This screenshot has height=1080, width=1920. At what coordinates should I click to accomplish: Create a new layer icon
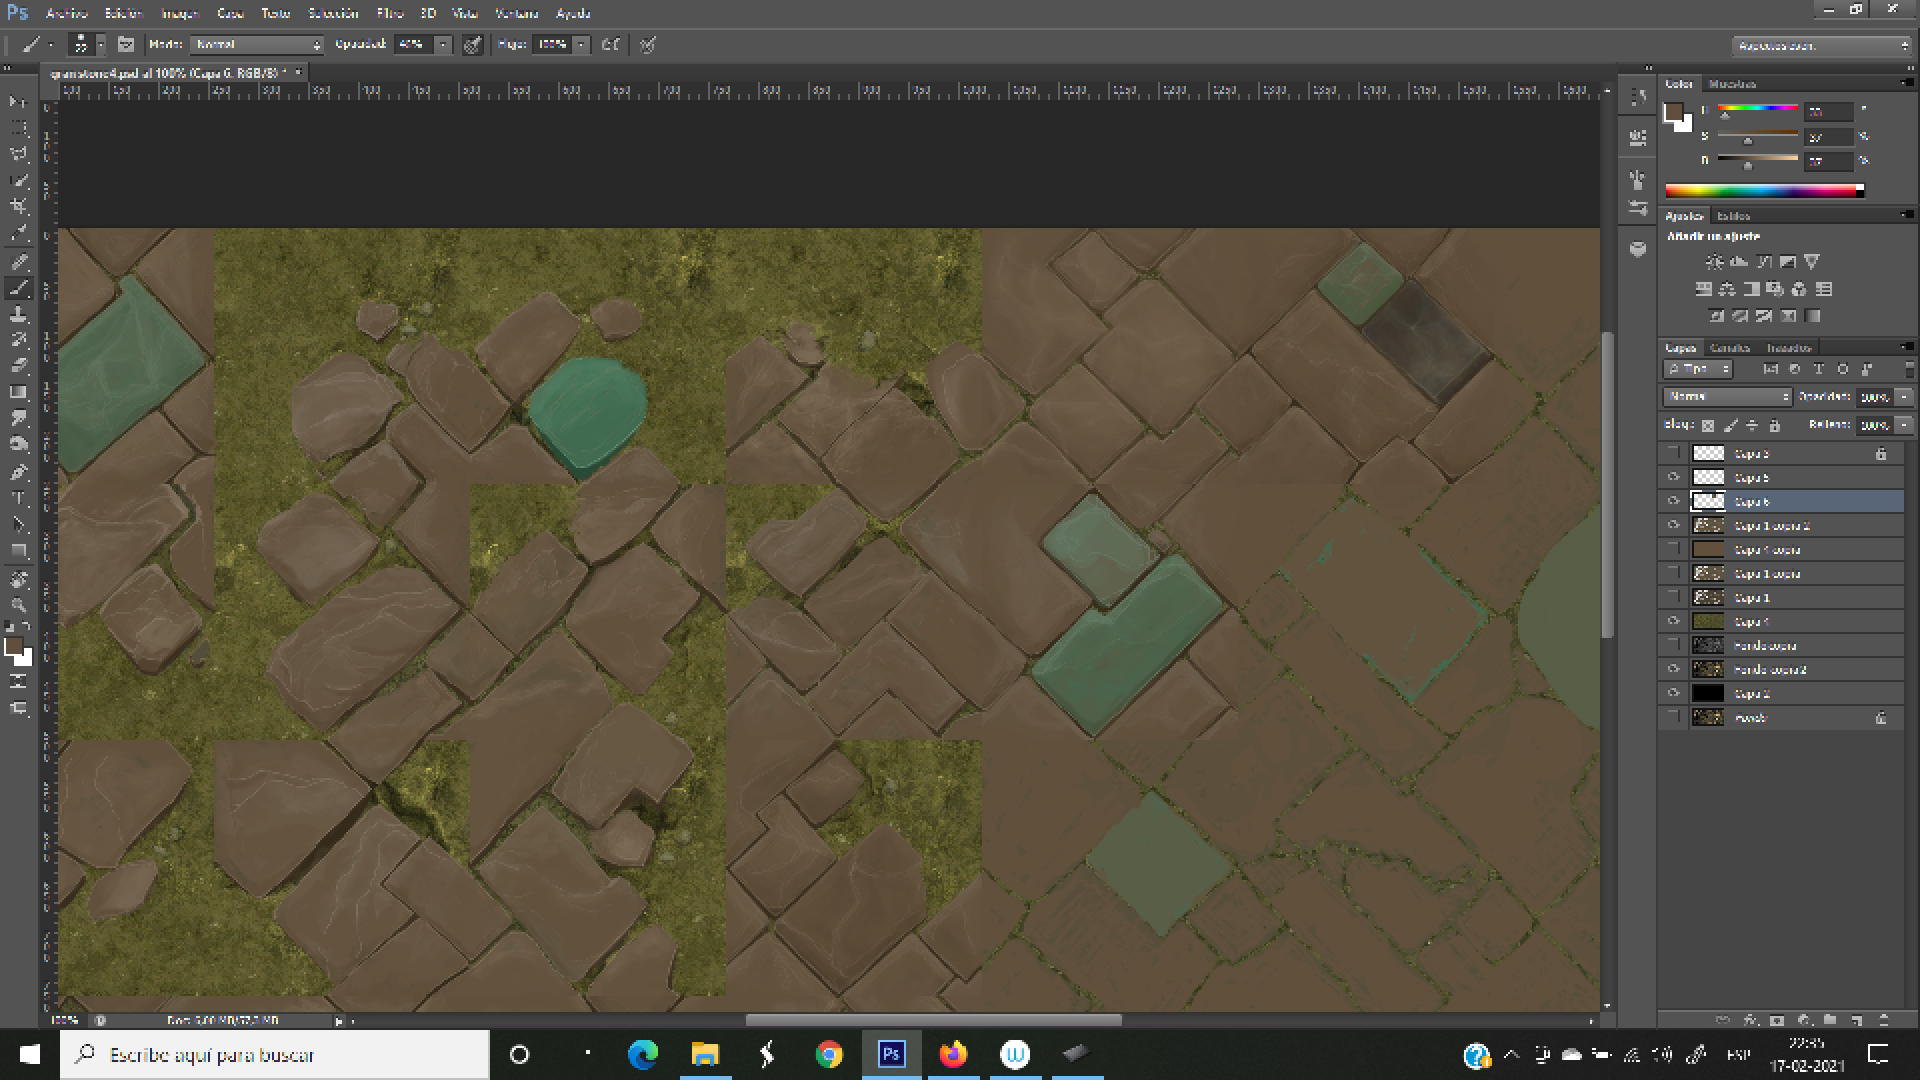click(x=1857, y=1020)
